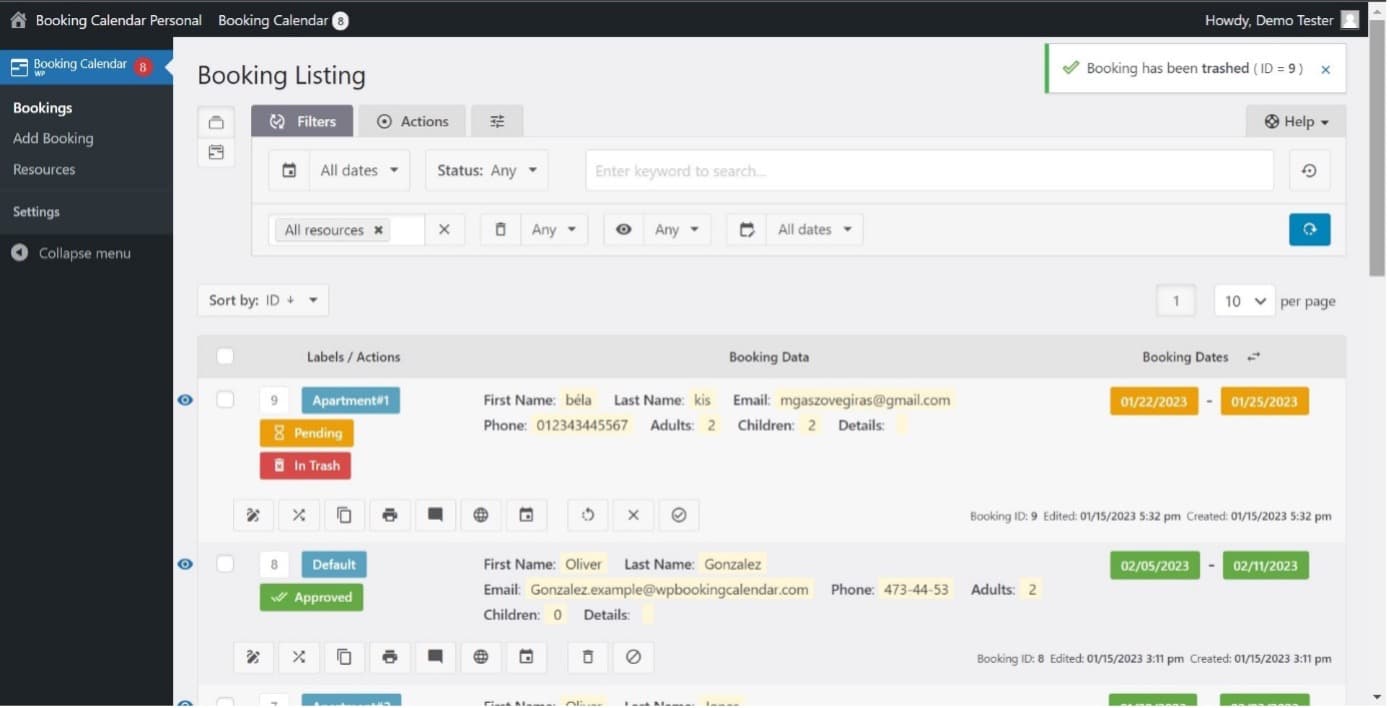The image size is (1390, 708).
Task: Open the Status: Any dropdown
Action: click(487, 171)
